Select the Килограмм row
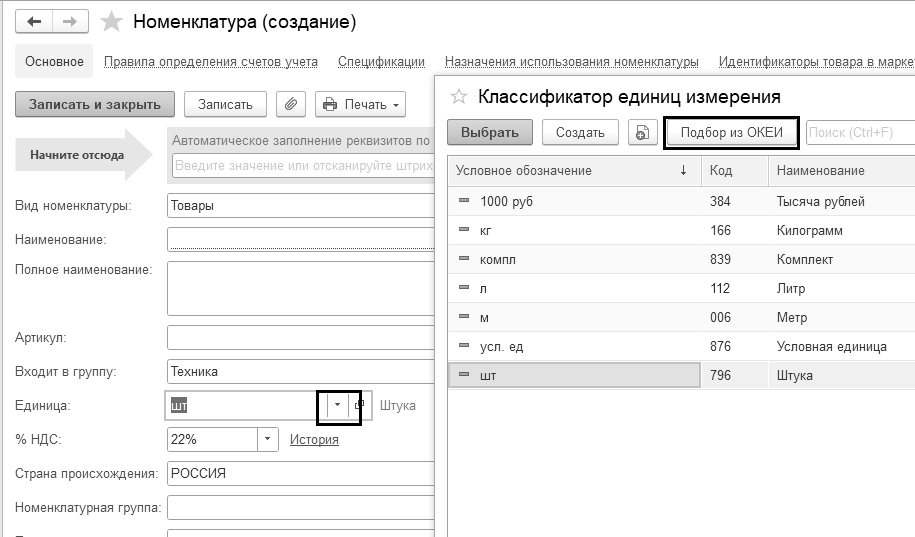This screenshot has height=537, width=915. point(682,230)
